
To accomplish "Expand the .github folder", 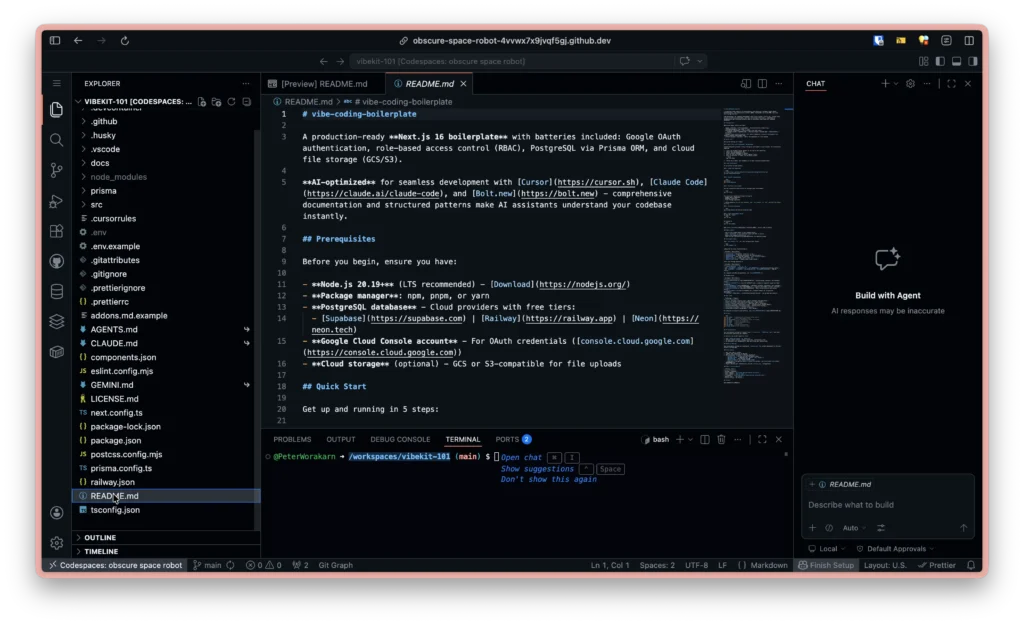I will [104, 121].
